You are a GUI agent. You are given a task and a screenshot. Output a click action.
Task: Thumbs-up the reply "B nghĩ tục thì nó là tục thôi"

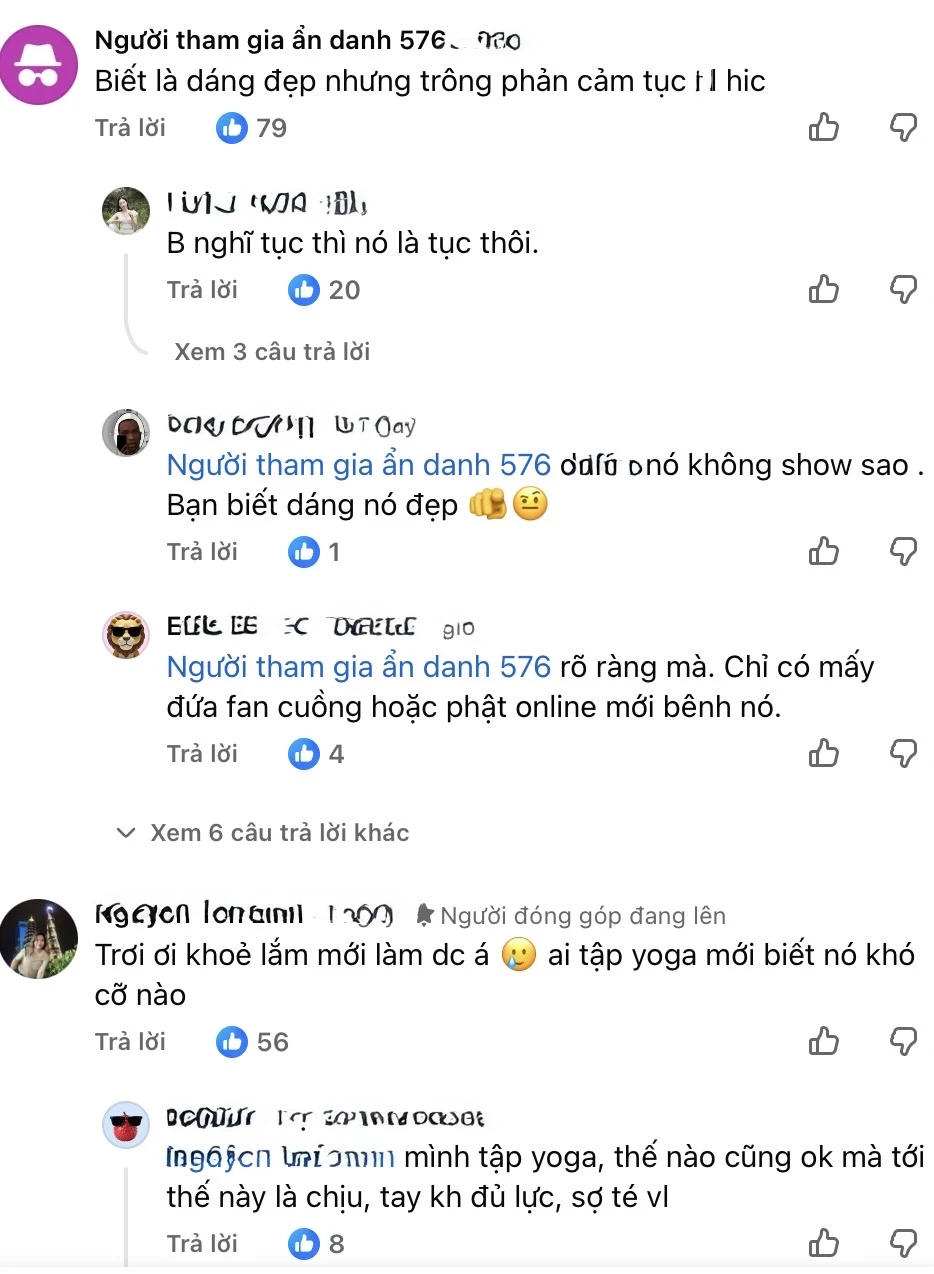click(x=823, y=290)
